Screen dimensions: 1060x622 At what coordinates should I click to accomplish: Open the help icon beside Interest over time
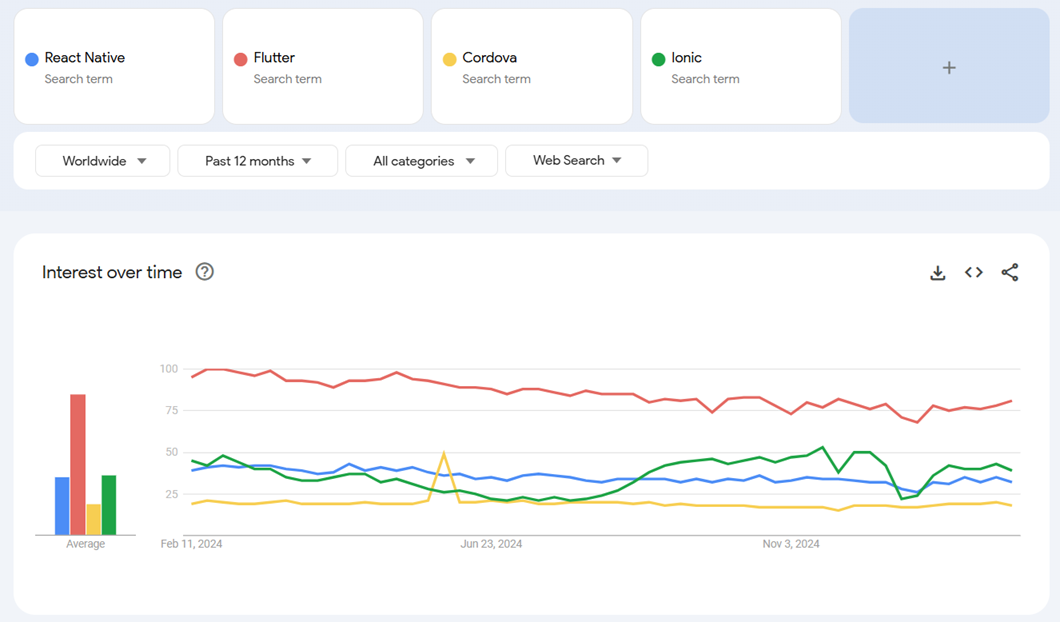click(204, 272)
